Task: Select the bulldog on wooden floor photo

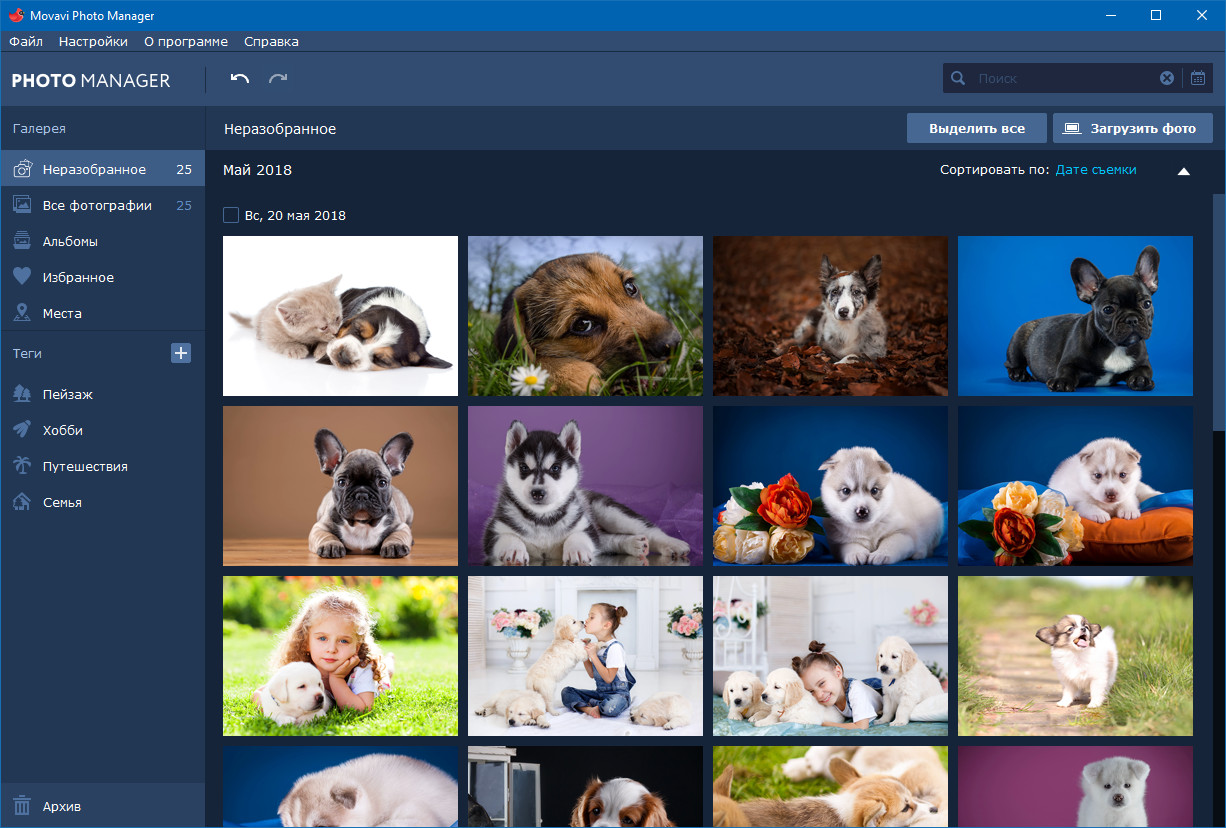Action: pos(340,486)
